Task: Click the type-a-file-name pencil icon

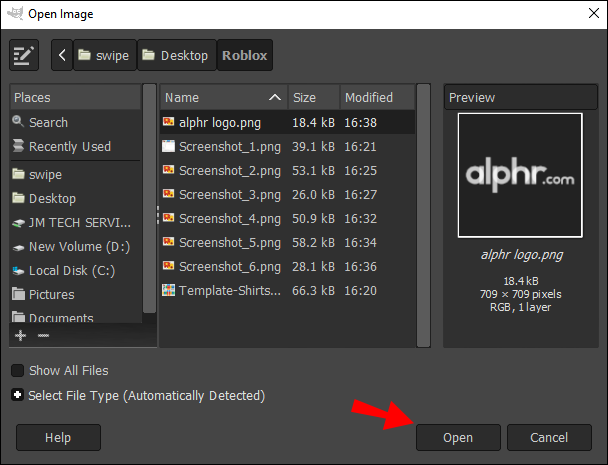Action: [24, 55]
